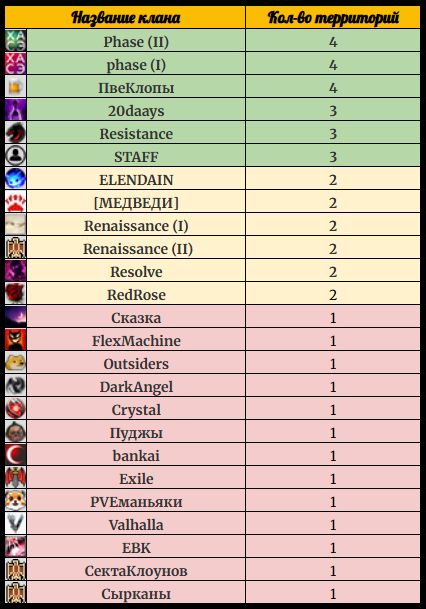Select the 20daays clan name cell
The width and height of the screenshot is (426, 609).
click(x=136, y=109)
